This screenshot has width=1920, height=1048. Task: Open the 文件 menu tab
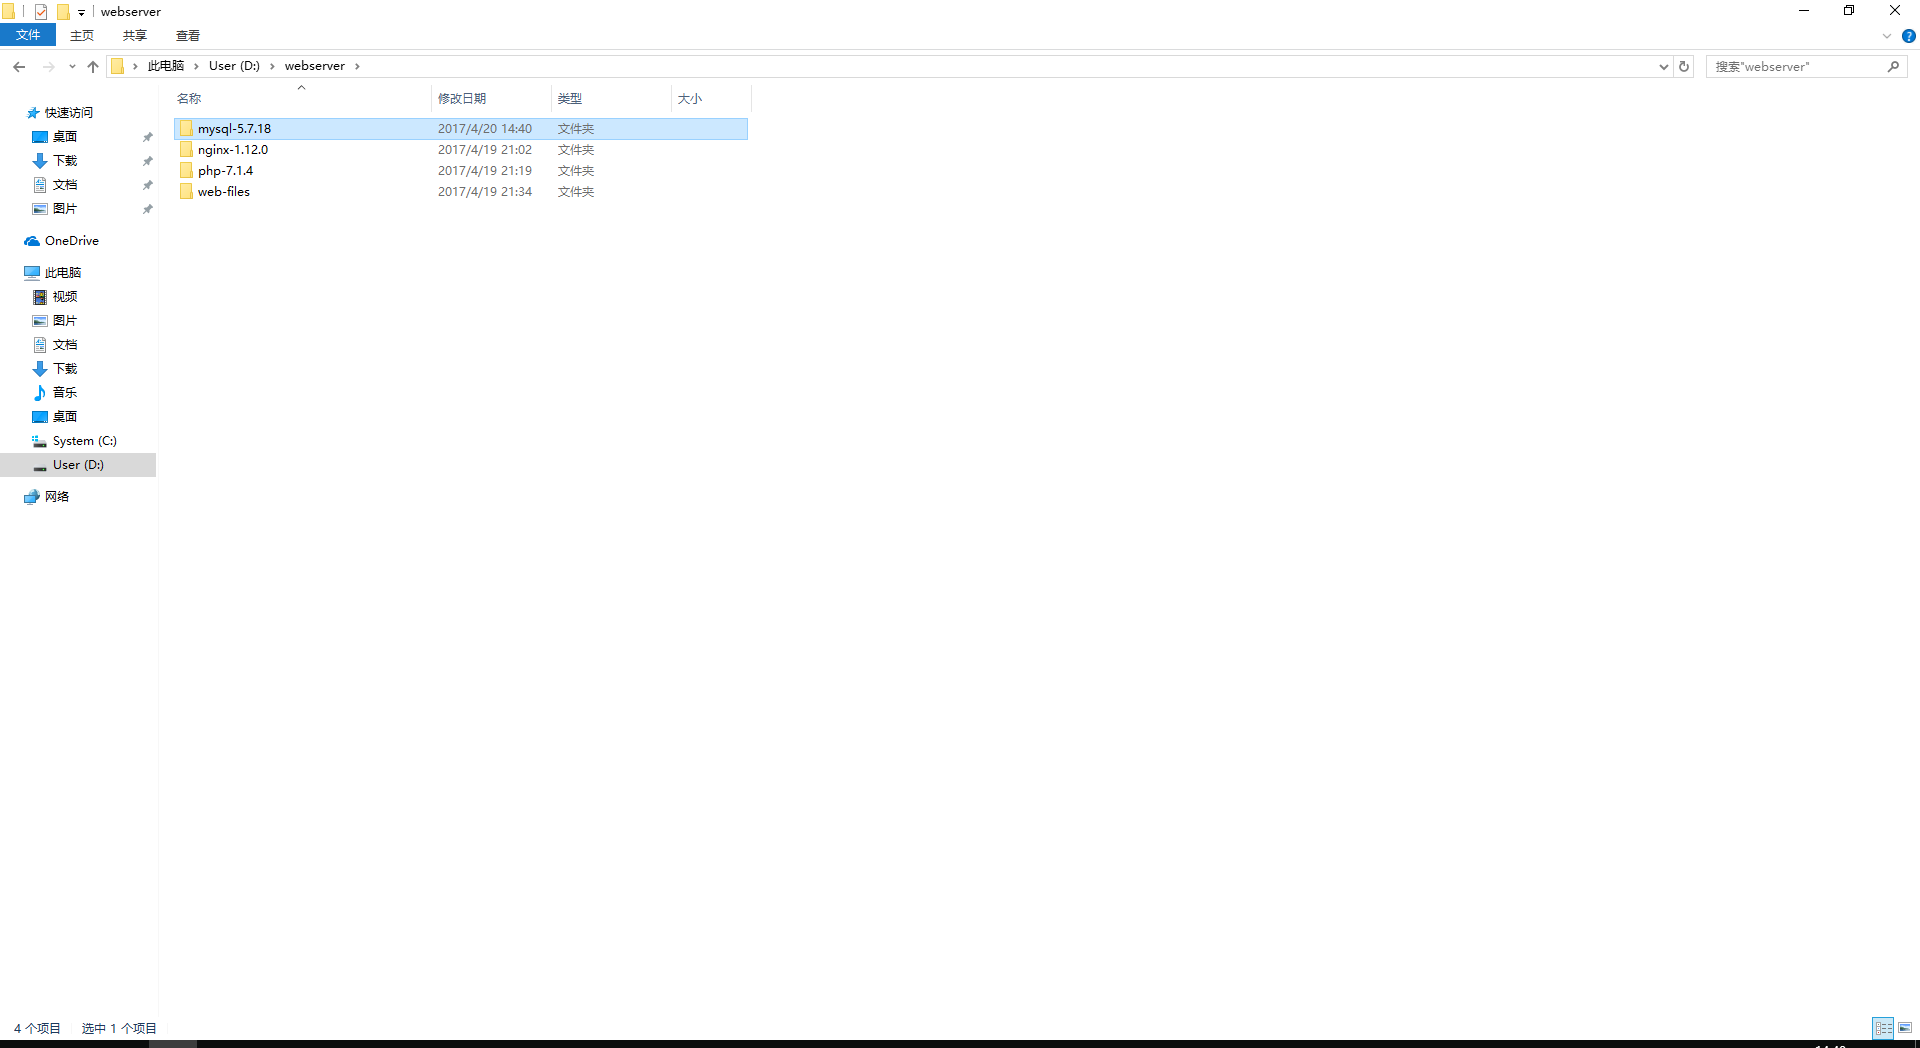(x=28, y=35)
